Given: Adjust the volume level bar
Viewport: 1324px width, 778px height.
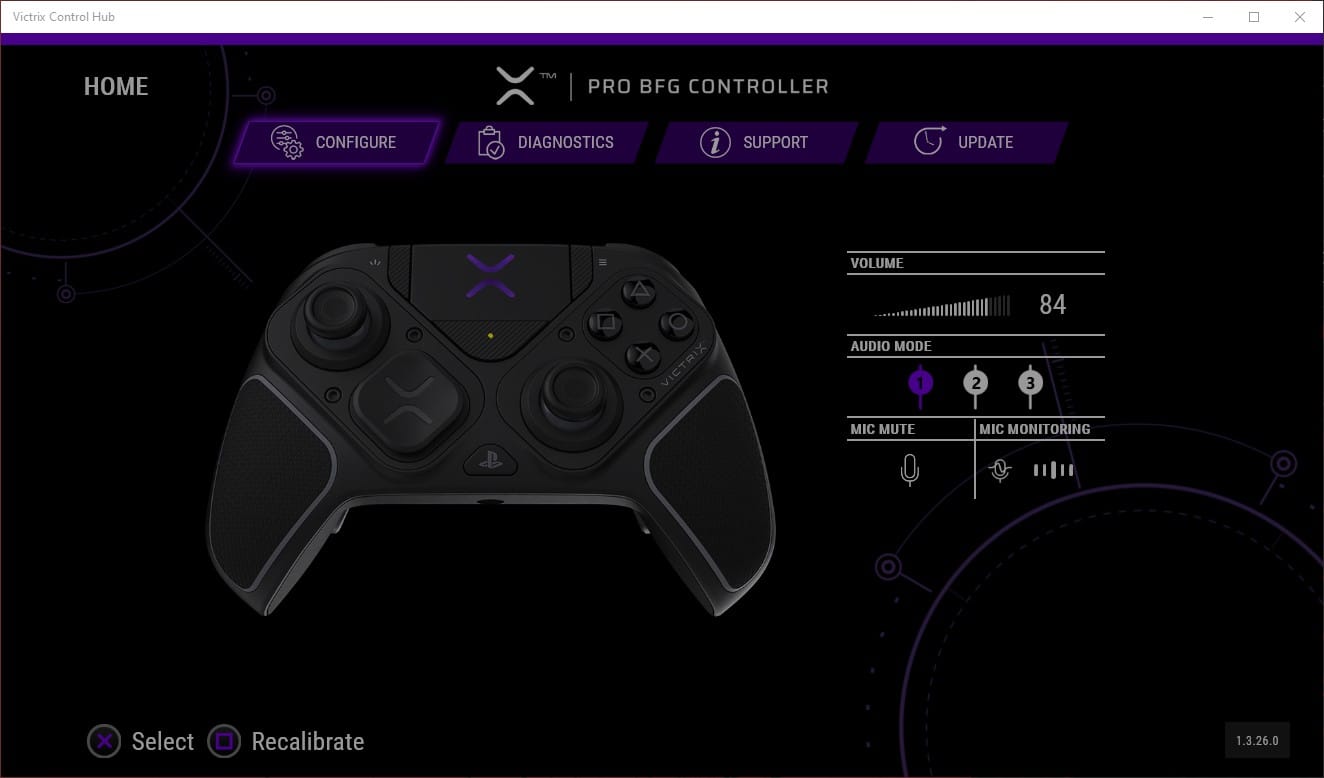Looking at the screenshot, I should pyautogui.click(x=941, y=305).
